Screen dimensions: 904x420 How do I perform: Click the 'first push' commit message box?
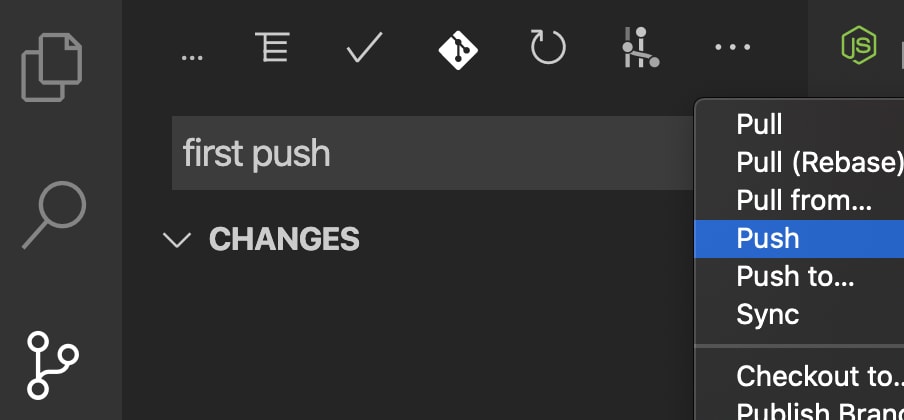tap(433, 153)
